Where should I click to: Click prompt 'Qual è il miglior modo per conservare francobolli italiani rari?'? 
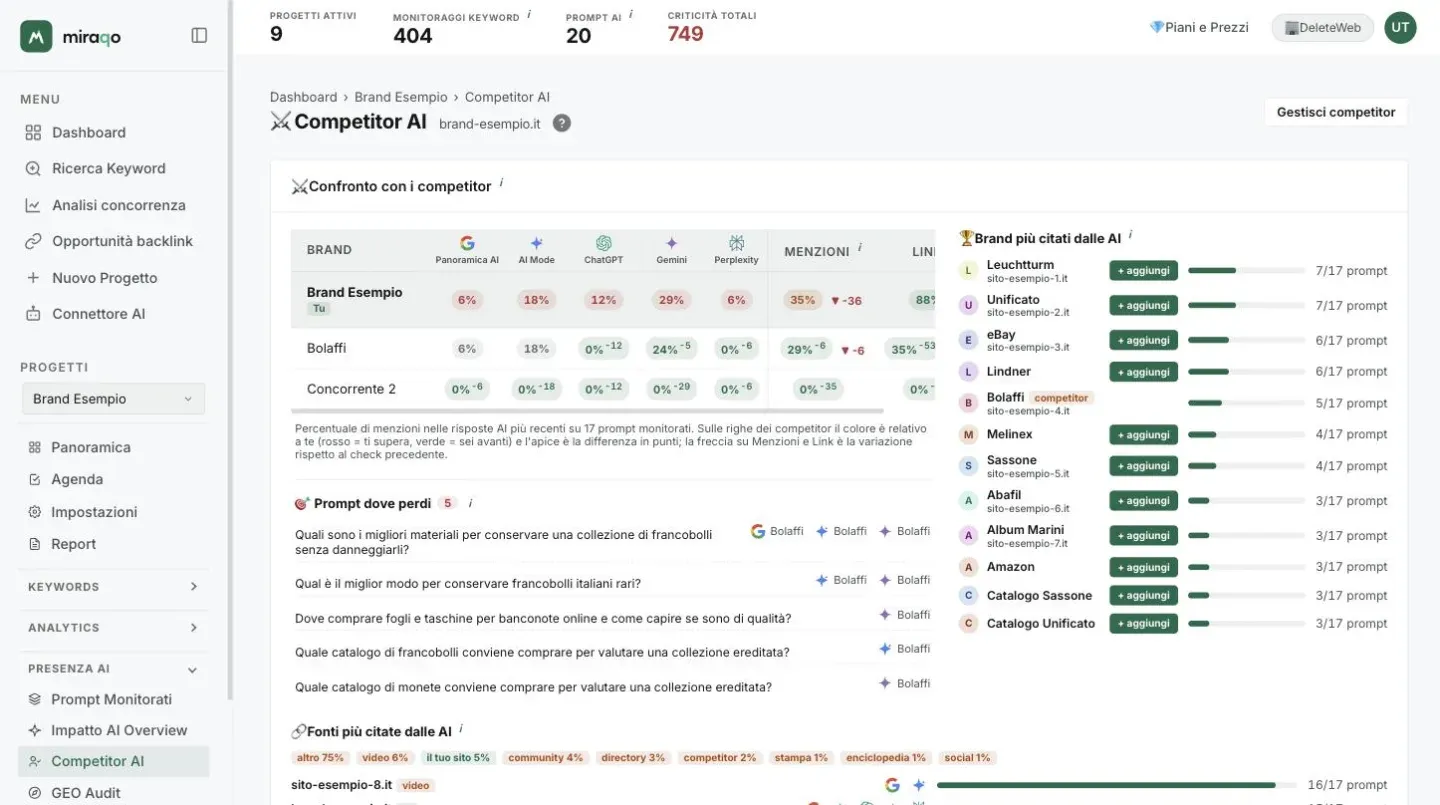(x=468, y=584)
